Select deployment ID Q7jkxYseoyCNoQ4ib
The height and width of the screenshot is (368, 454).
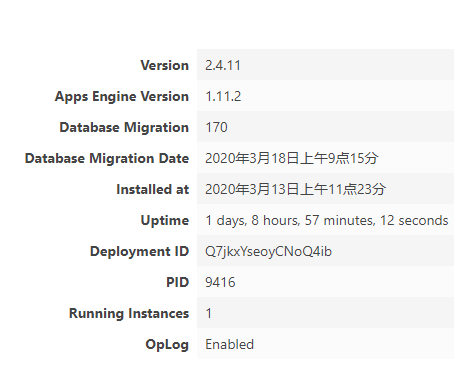[x=269, y=251]
